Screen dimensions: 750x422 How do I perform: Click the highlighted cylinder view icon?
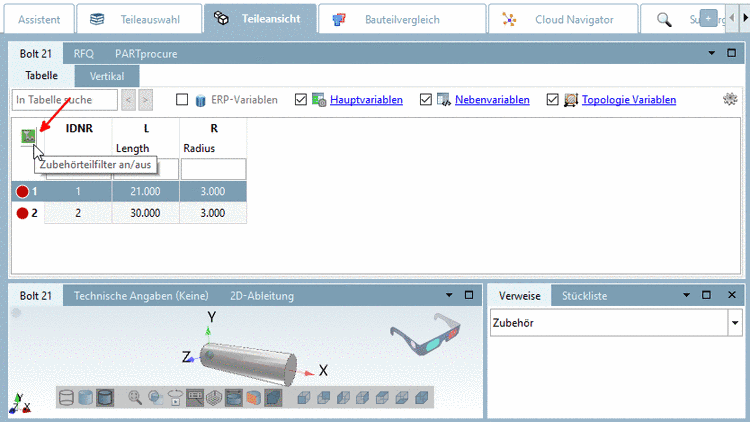click(x=233, y=398)
